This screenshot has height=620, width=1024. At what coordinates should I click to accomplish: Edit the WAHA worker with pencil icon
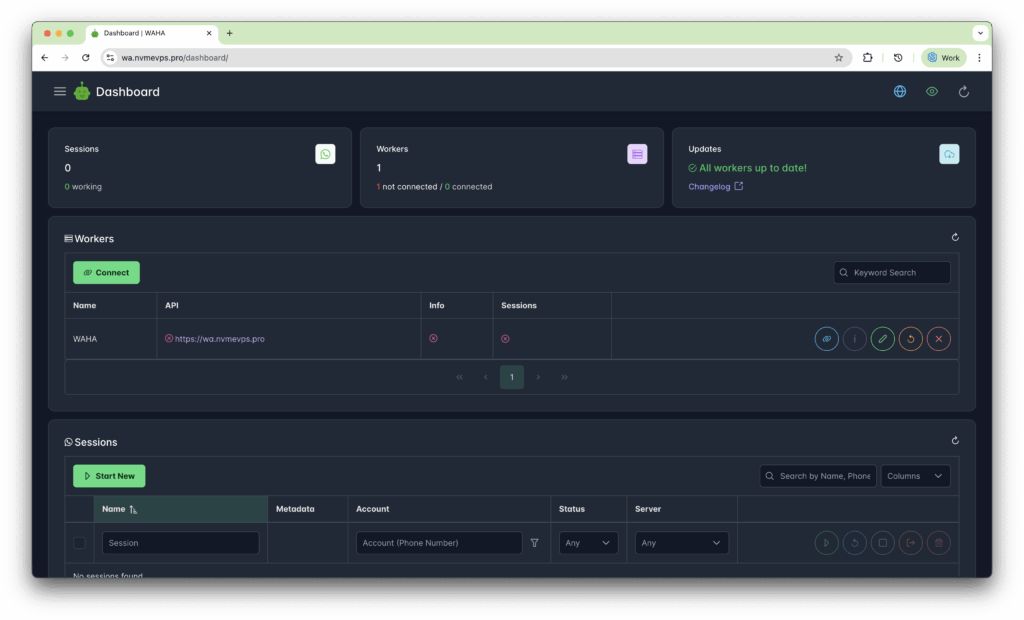click(882, 339)
